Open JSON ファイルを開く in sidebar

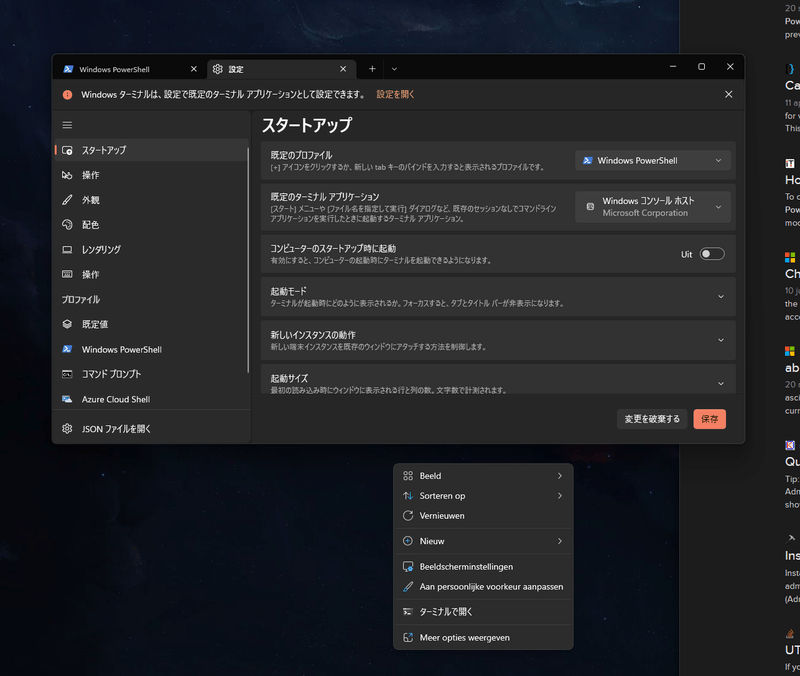pos(152,429)
